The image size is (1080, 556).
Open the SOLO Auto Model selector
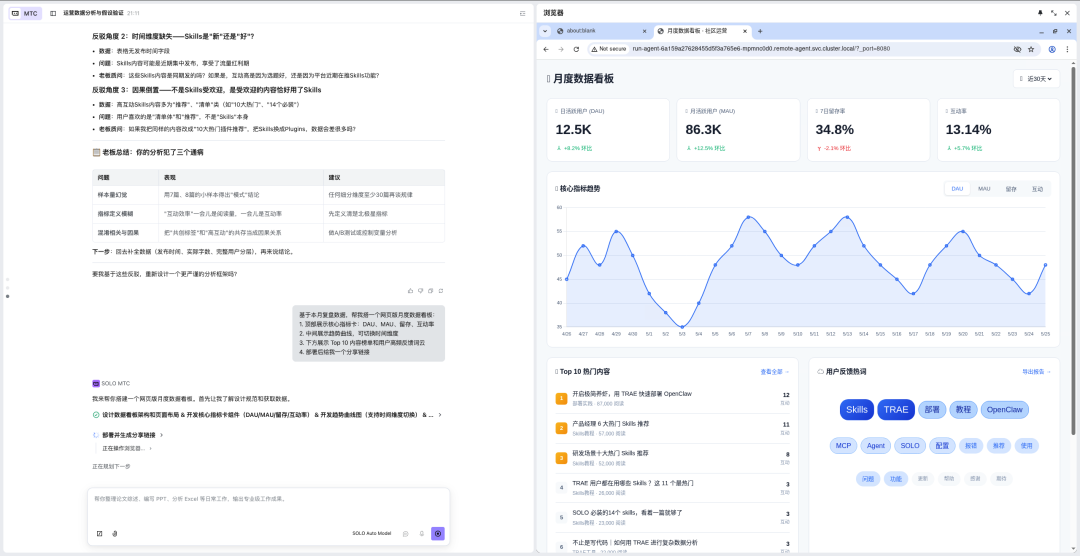tap(371, 533)
